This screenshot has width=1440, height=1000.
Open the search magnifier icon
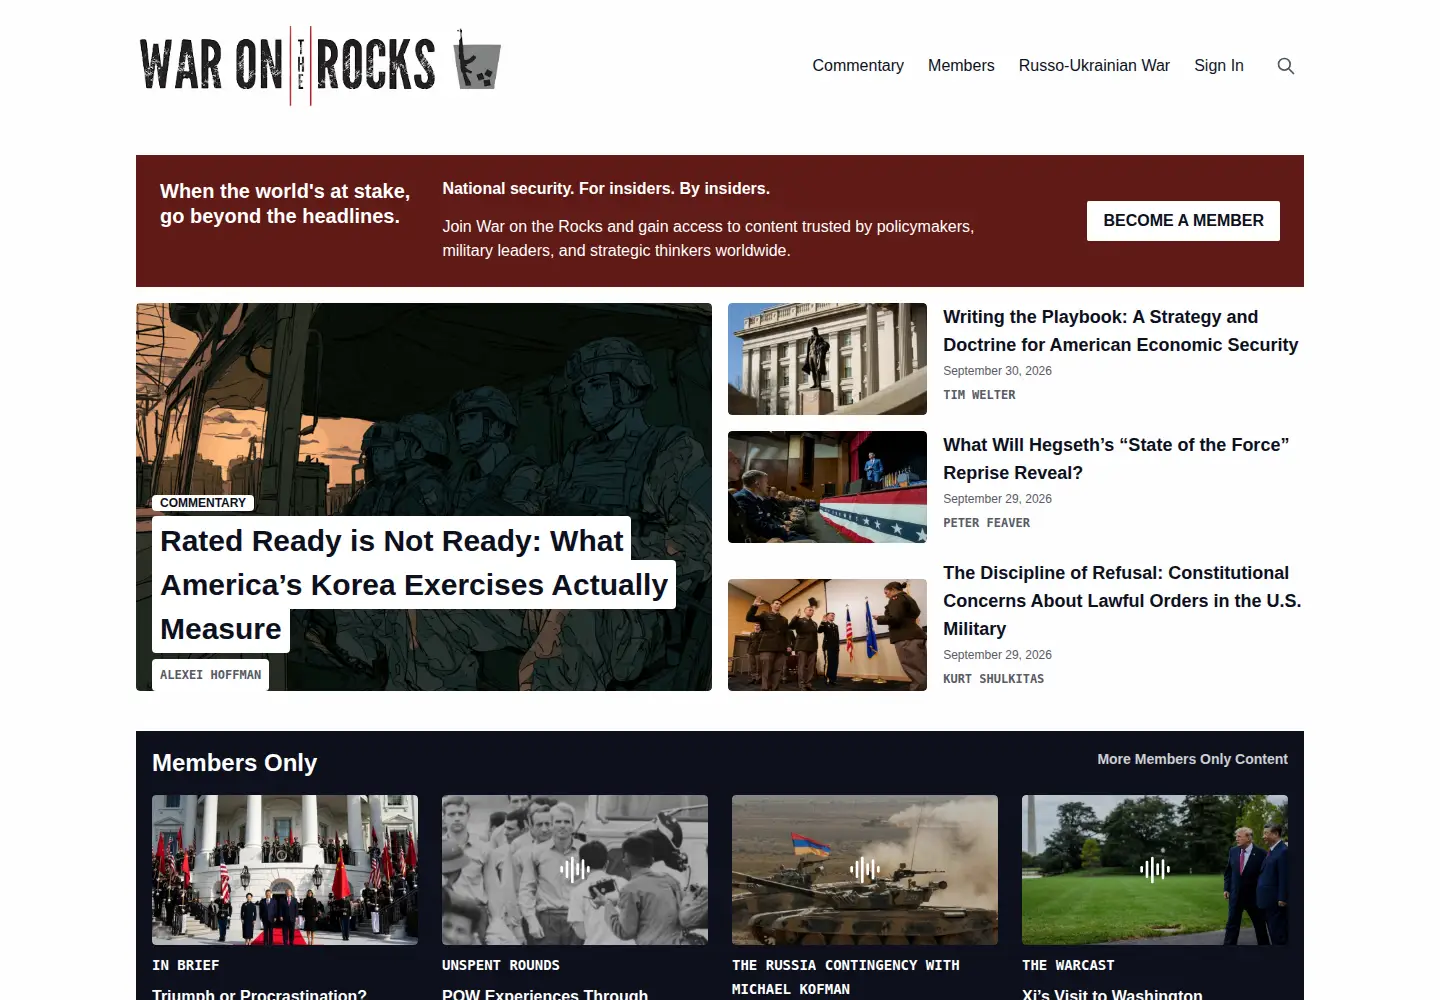1286,66
